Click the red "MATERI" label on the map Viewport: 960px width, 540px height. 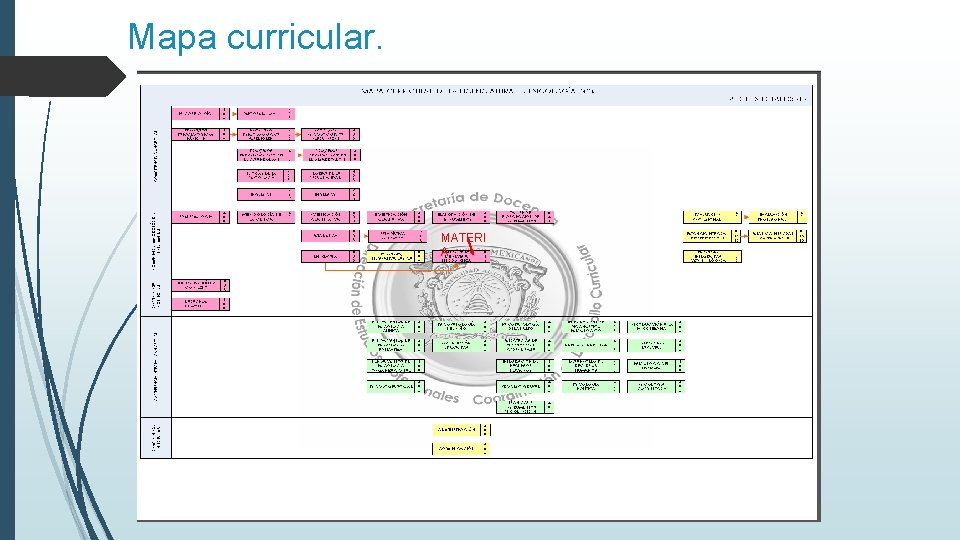pos(463,238)
